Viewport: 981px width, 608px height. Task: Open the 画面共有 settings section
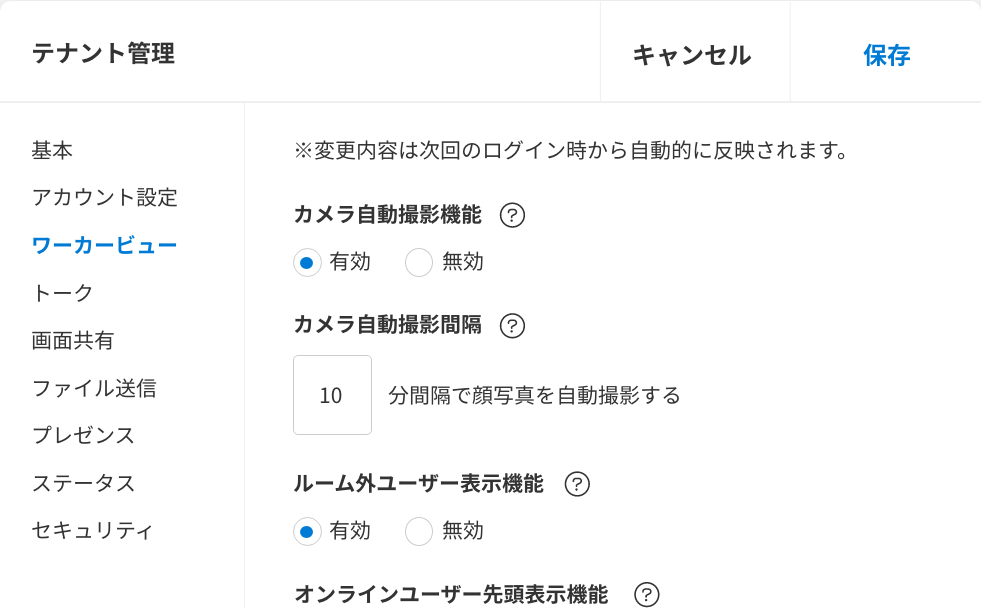[73, 340]
